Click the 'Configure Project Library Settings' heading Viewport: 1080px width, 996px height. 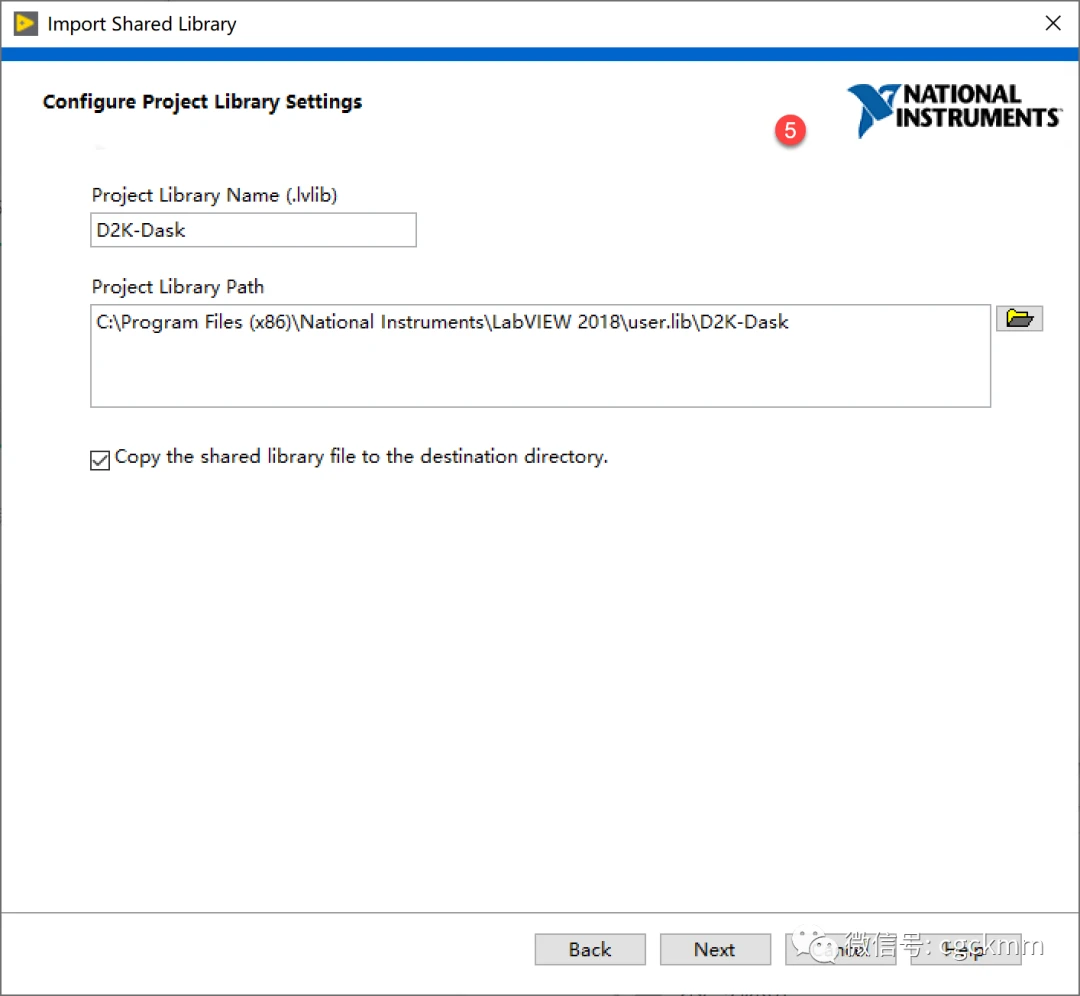point(202,102)
